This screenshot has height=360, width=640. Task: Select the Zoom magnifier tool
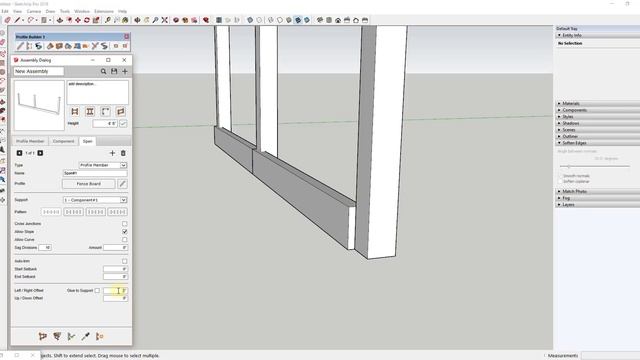156,20
